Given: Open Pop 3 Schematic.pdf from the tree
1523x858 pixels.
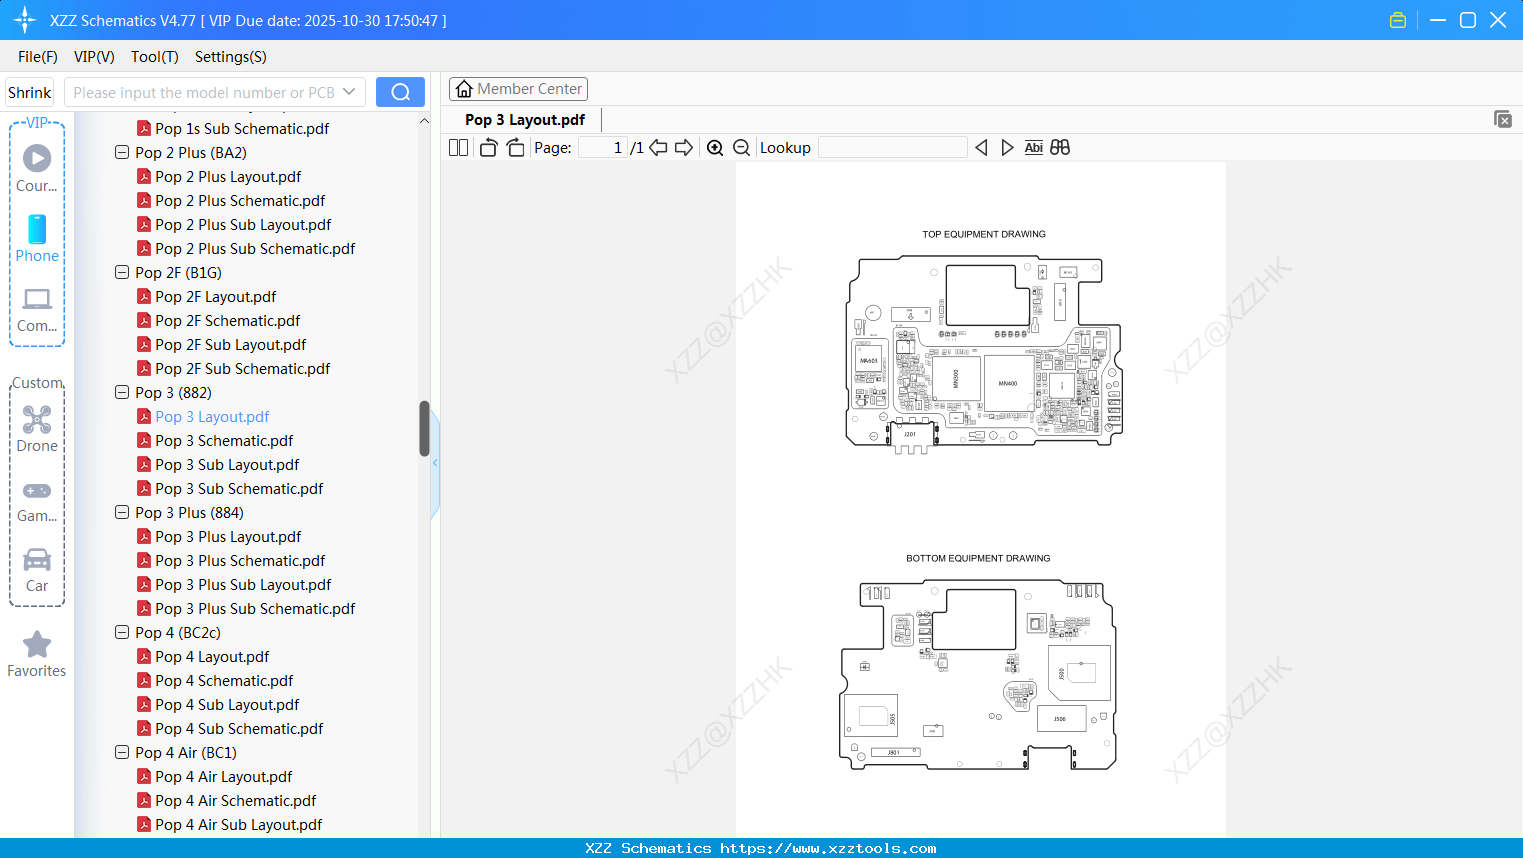Looking at the screenshot, I should [x=224, y=440].
